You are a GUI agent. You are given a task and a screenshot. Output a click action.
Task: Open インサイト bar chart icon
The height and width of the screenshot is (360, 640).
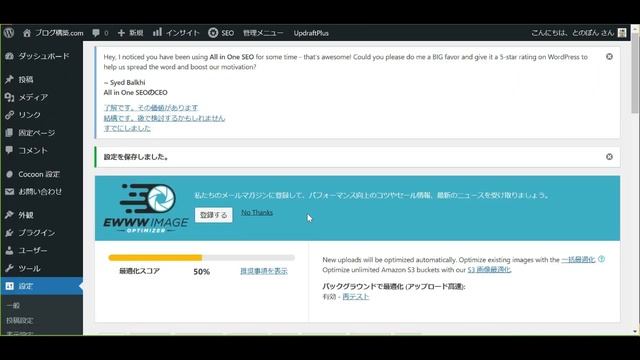[x=157, y=32]
